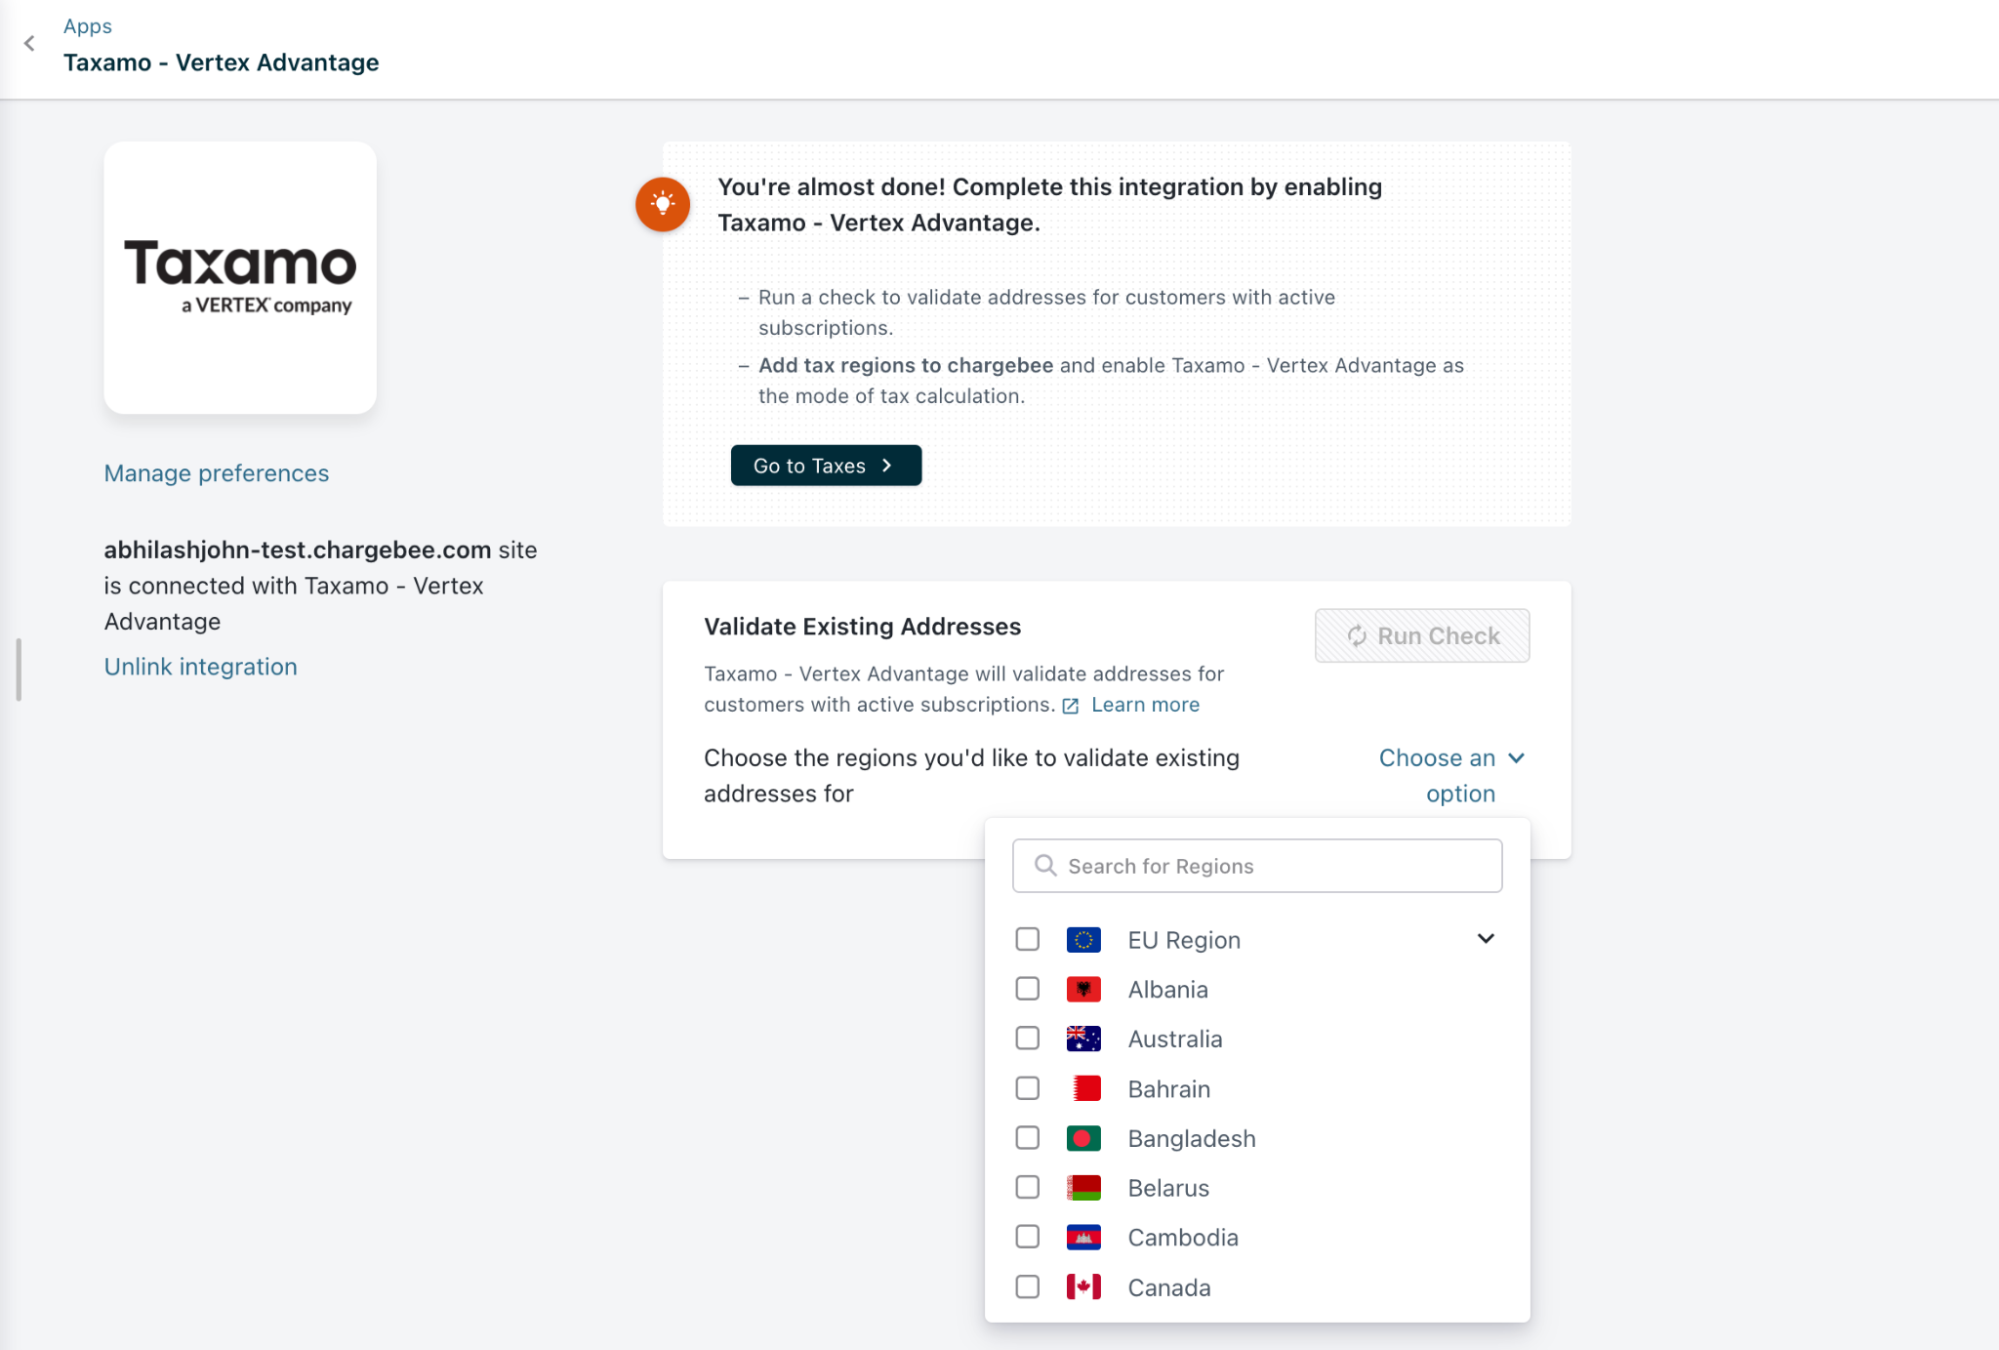Viewport: 1999px width, 1350px height.
Task: Focus the Search for Regions field
Action: click(x=1270, y=866)
